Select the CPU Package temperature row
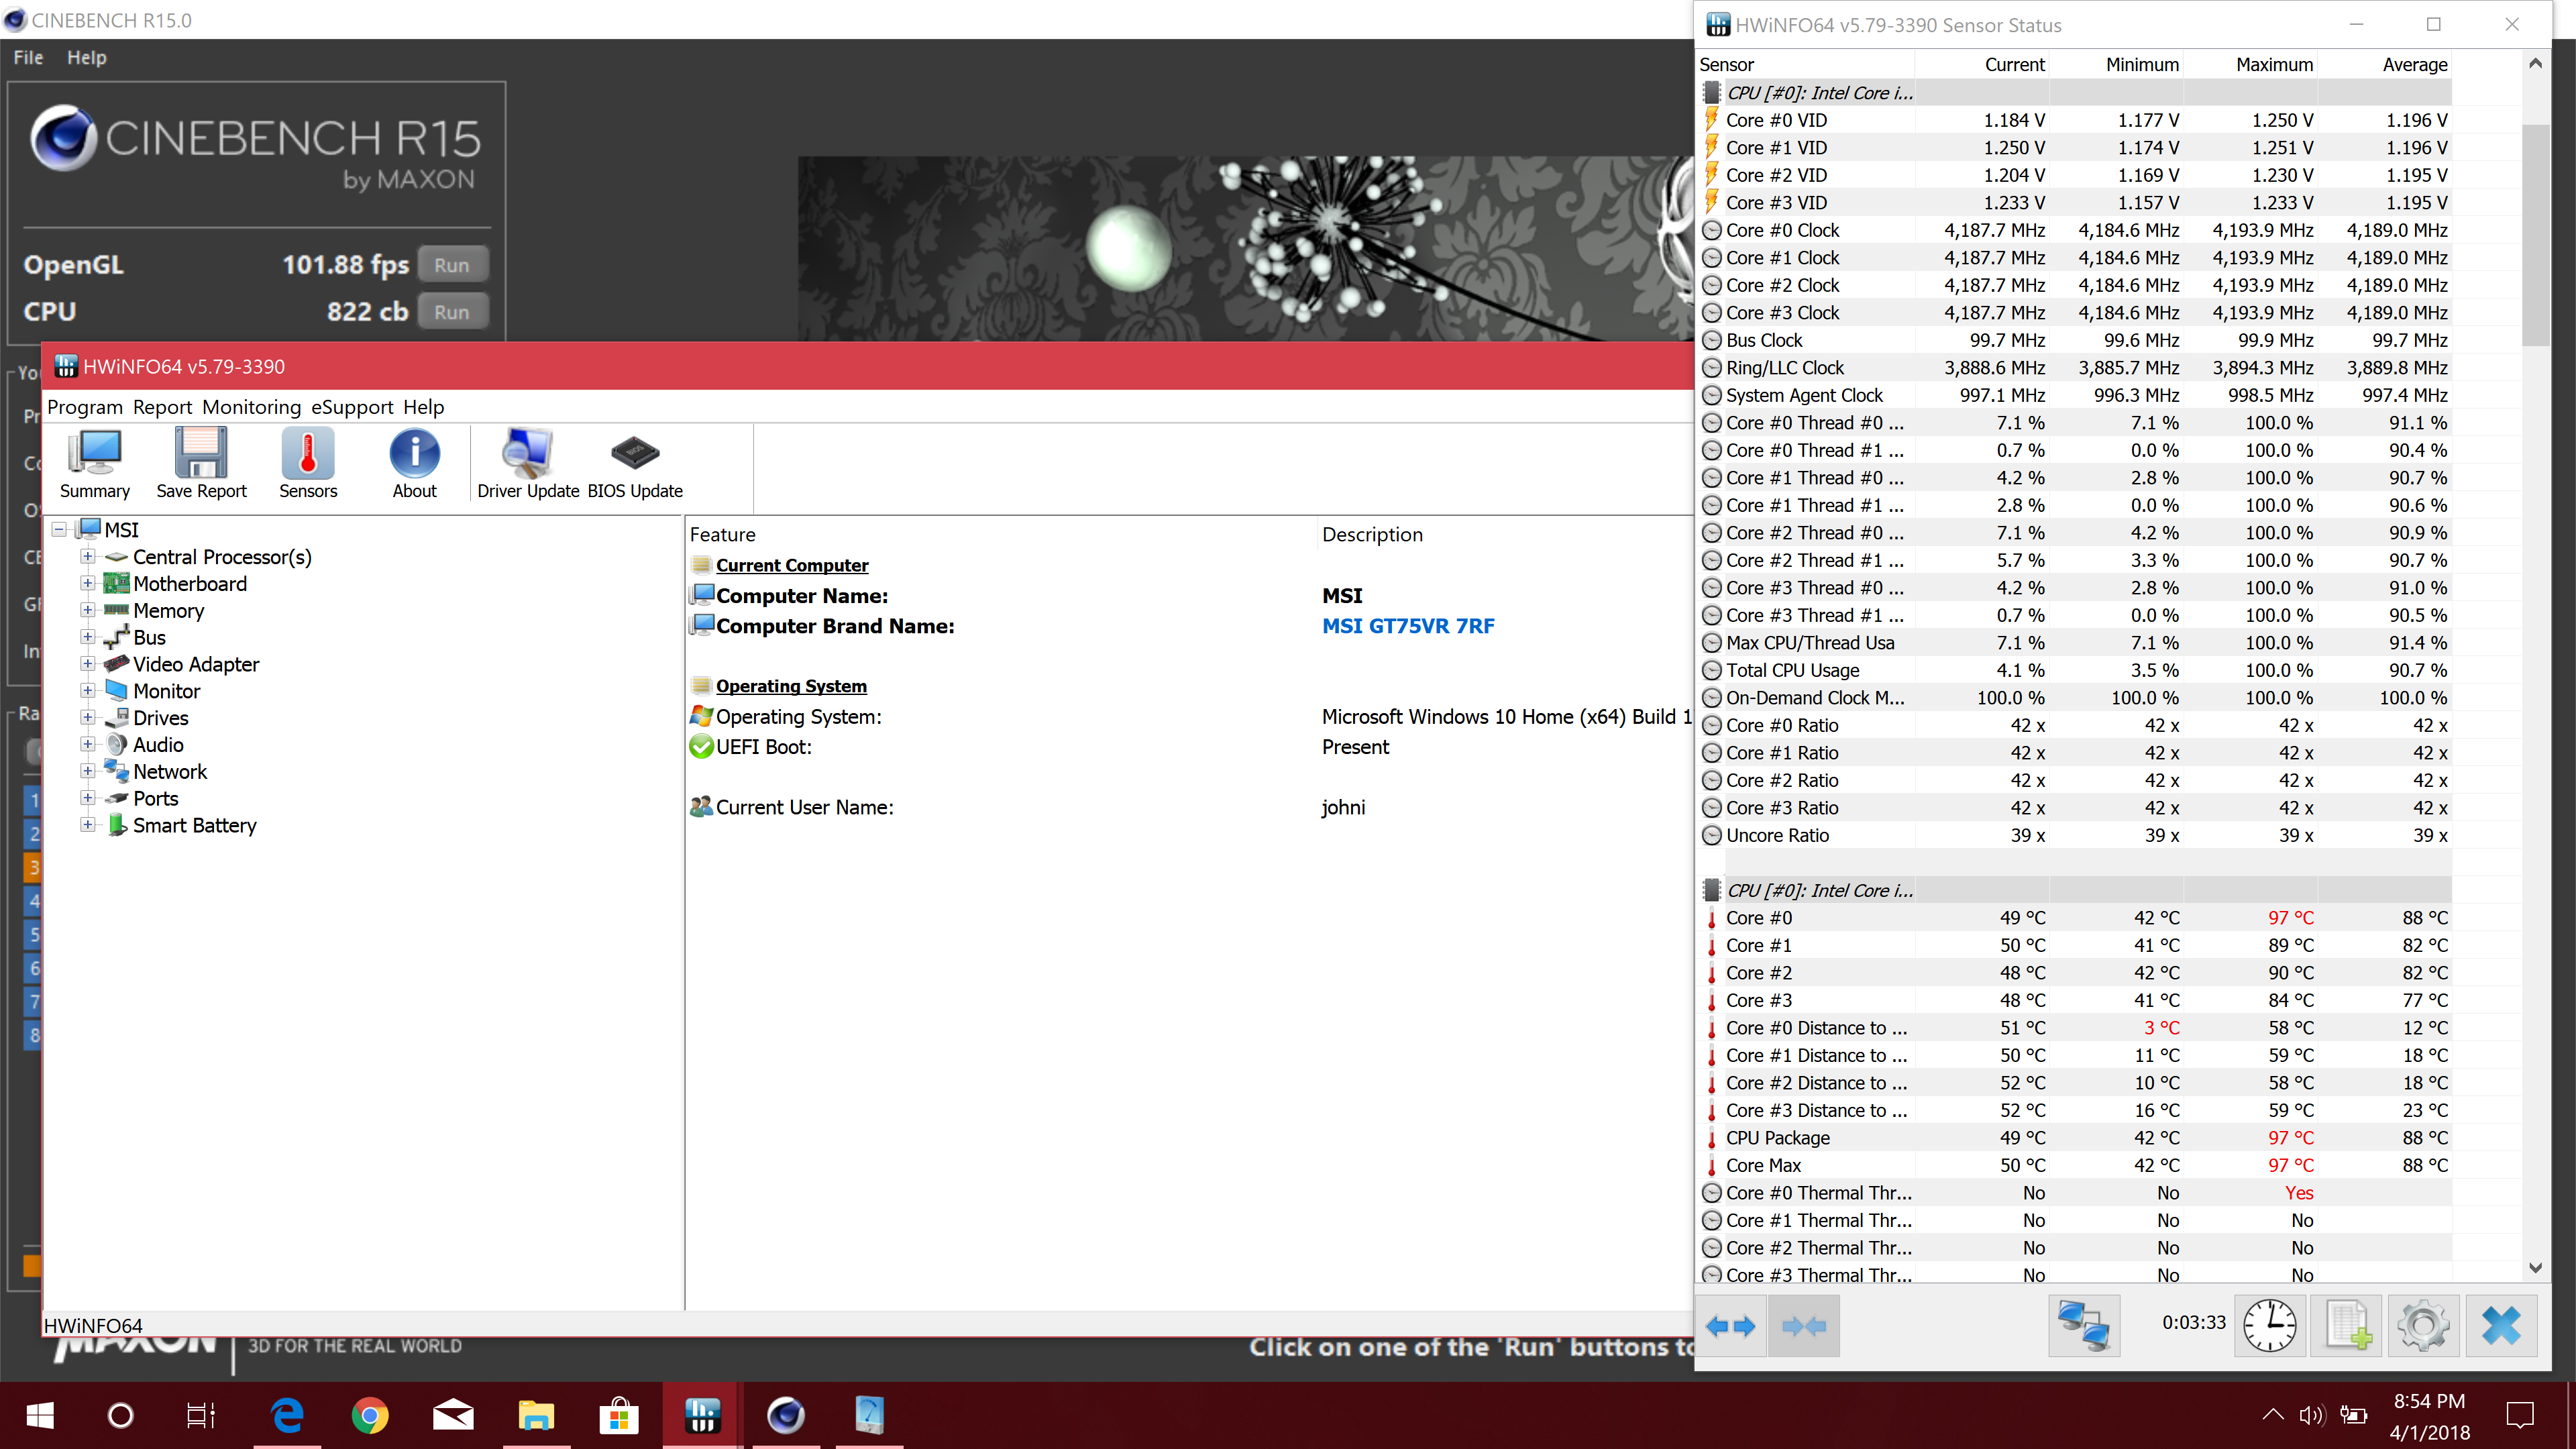 click(2075, 1138)
